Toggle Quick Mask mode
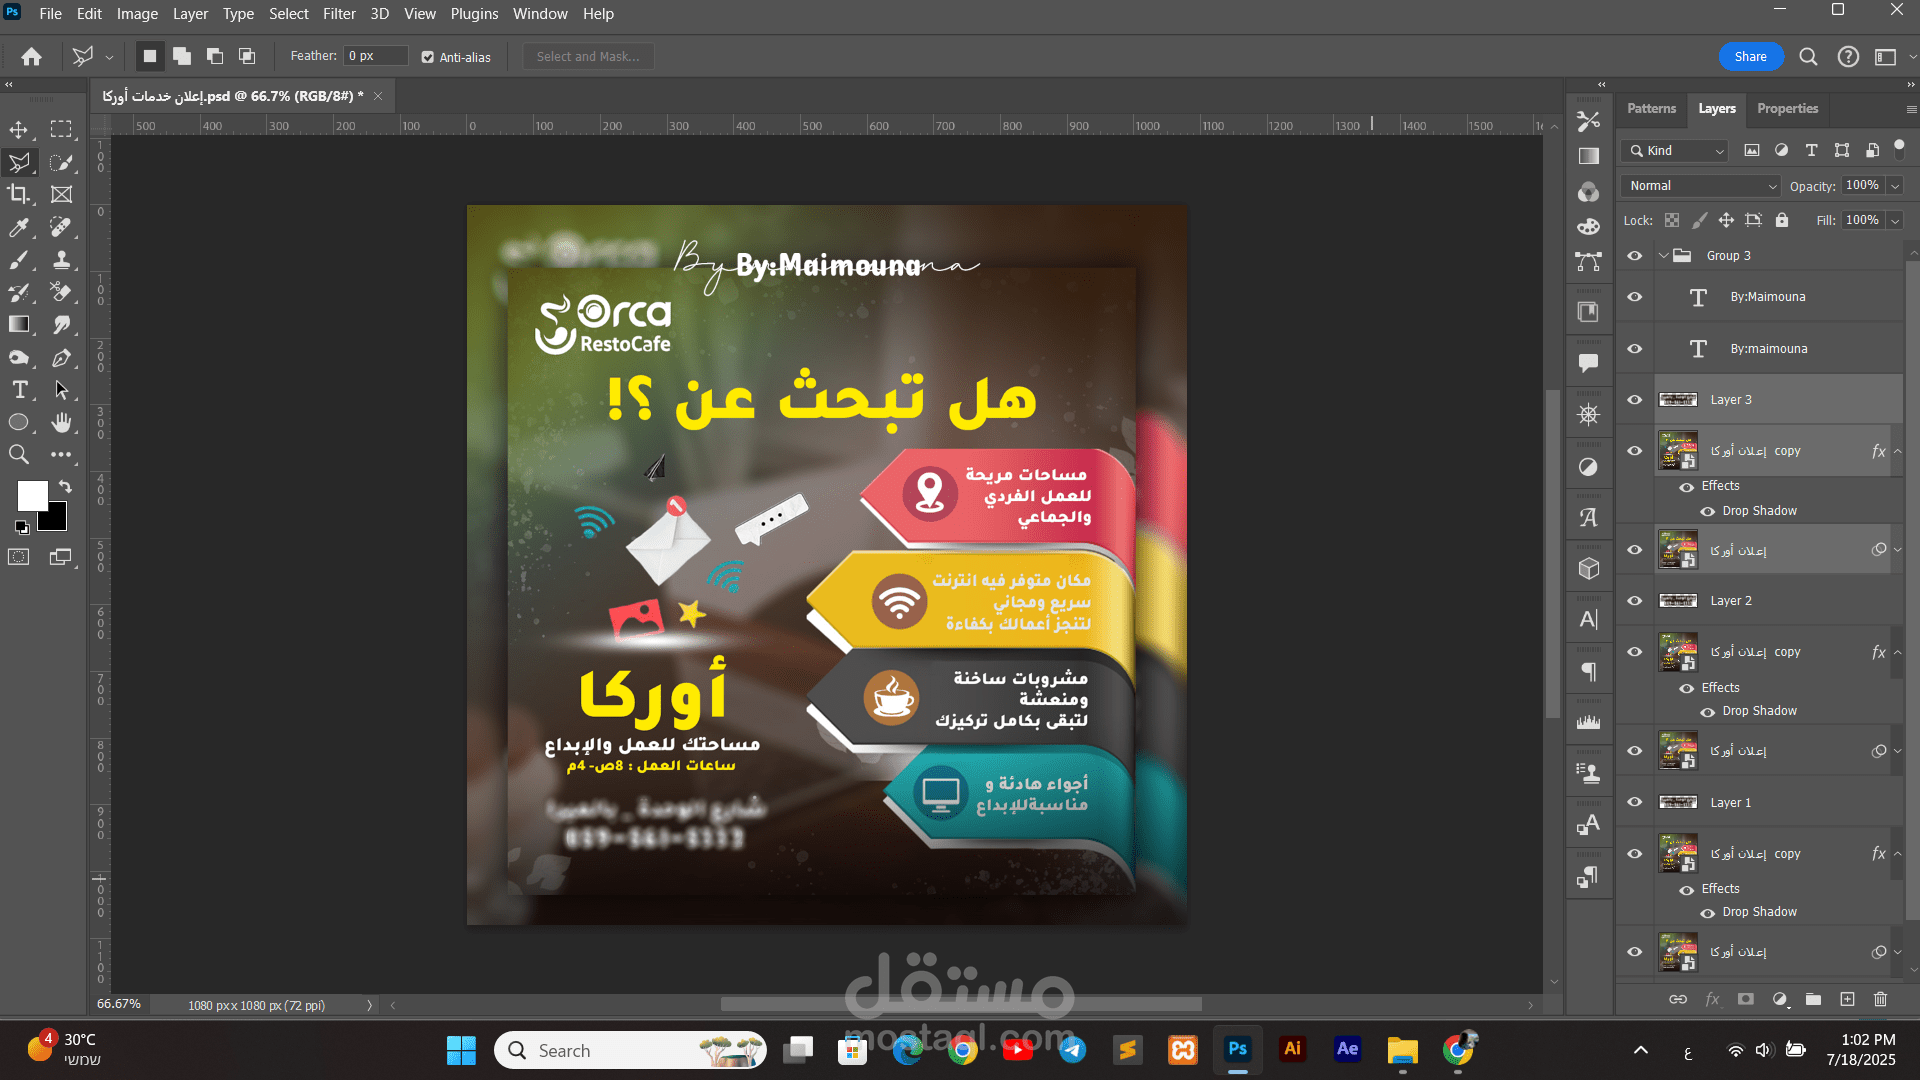 (19, 557)
